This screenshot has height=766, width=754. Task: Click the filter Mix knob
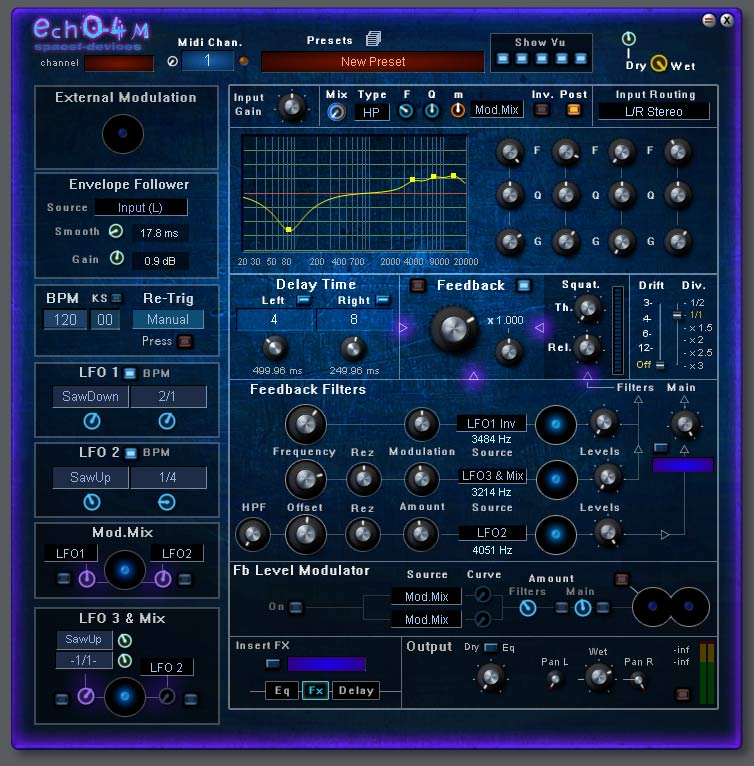coord(336,112)
